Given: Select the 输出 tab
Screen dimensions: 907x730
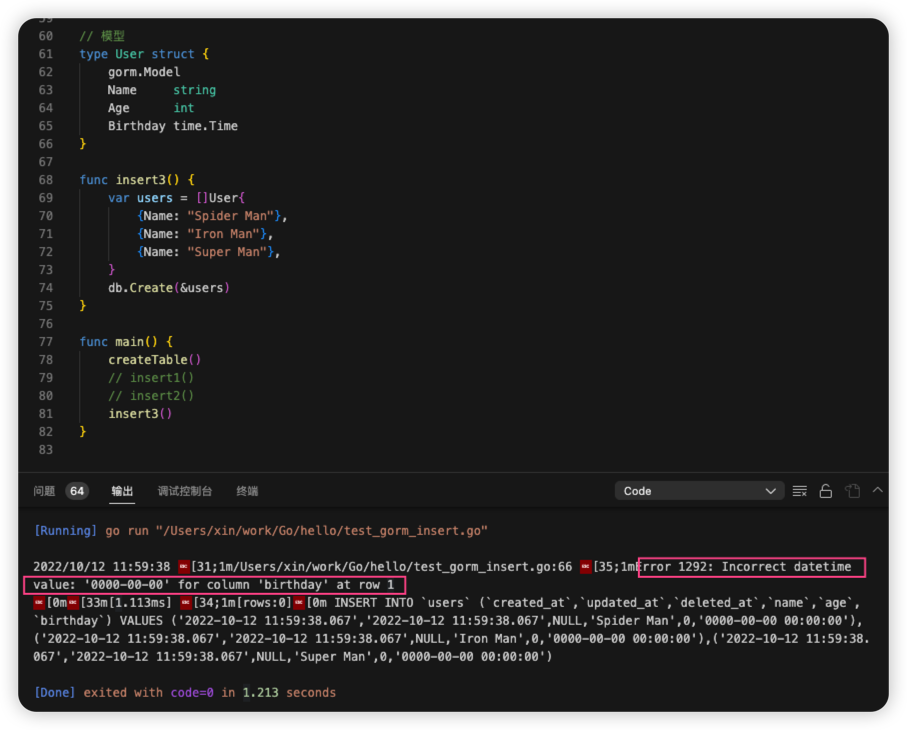Looking at the screenshot, I should pos(122,491).
